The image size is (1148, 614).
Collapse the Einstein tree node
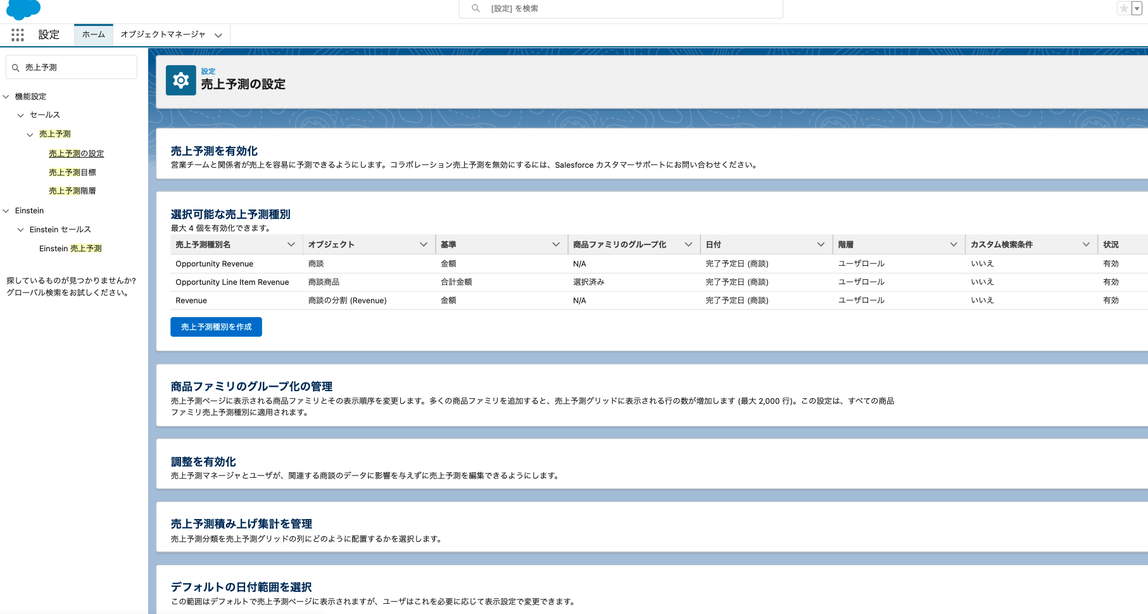[7, 211]
